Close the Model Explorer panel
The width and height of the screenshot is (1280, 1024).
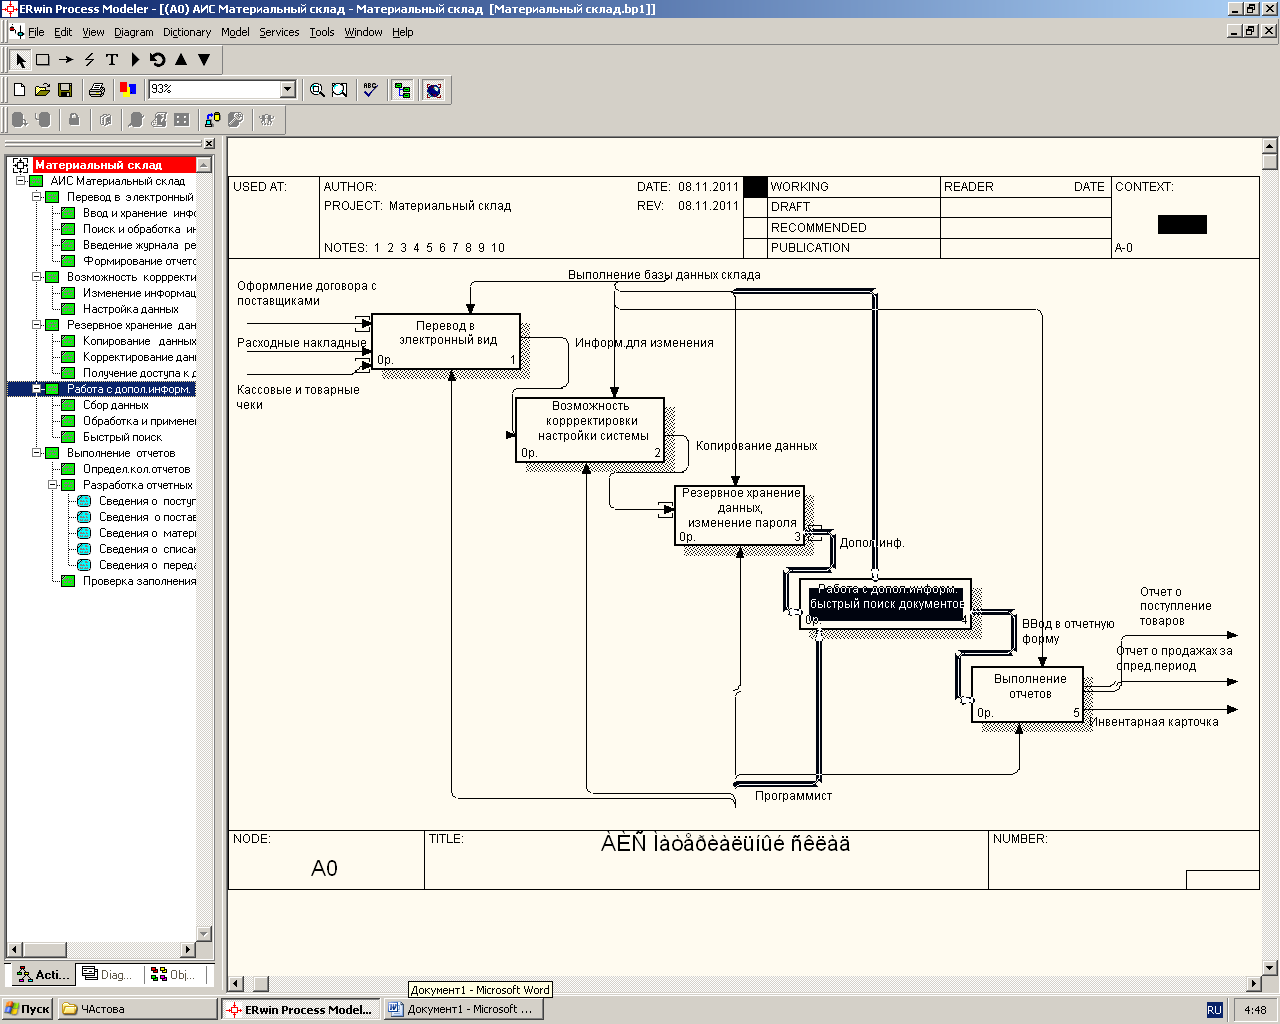pyautogui.click(x=209, y=144)
